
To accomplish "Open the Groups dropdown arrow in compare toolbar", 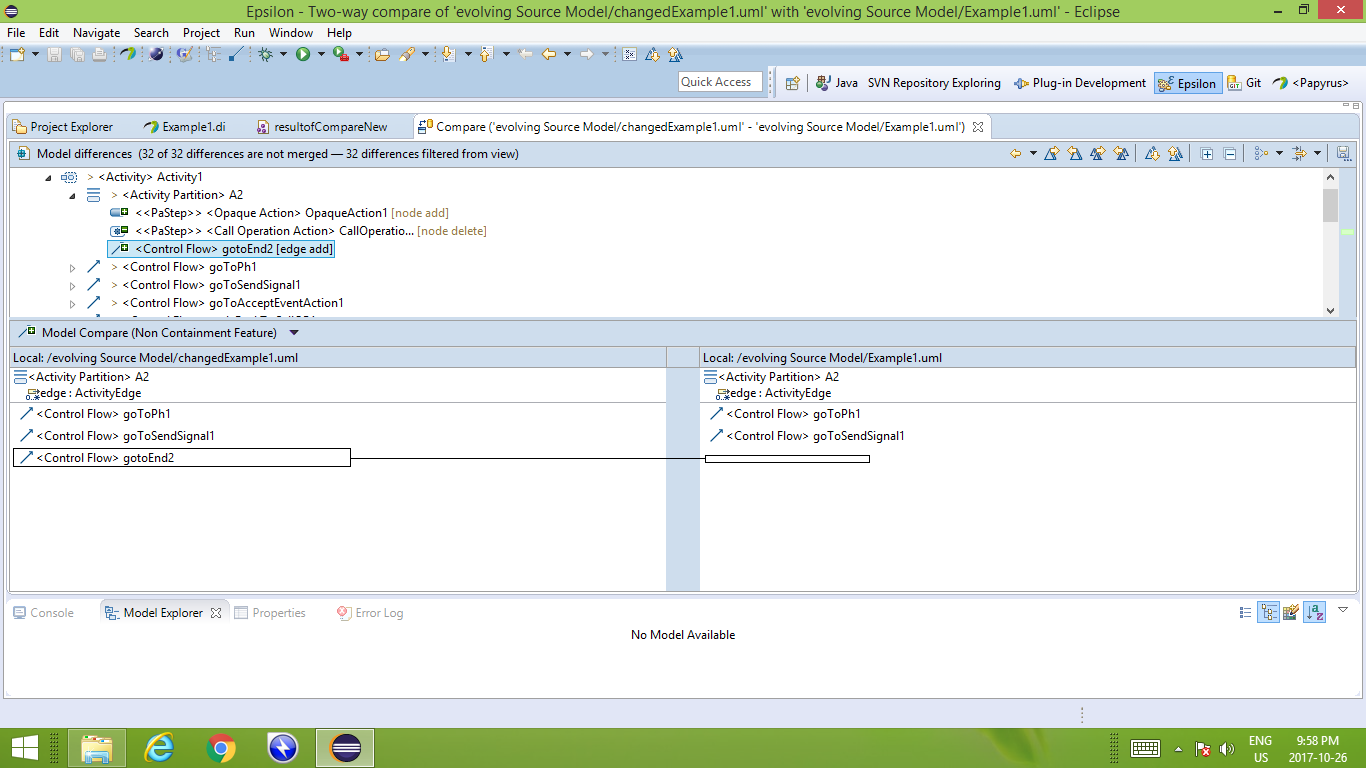I will point(1278,154).
